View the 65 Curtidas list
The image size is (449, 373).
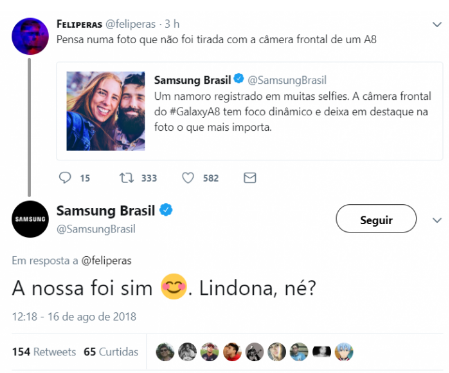[x=111, y=352]
